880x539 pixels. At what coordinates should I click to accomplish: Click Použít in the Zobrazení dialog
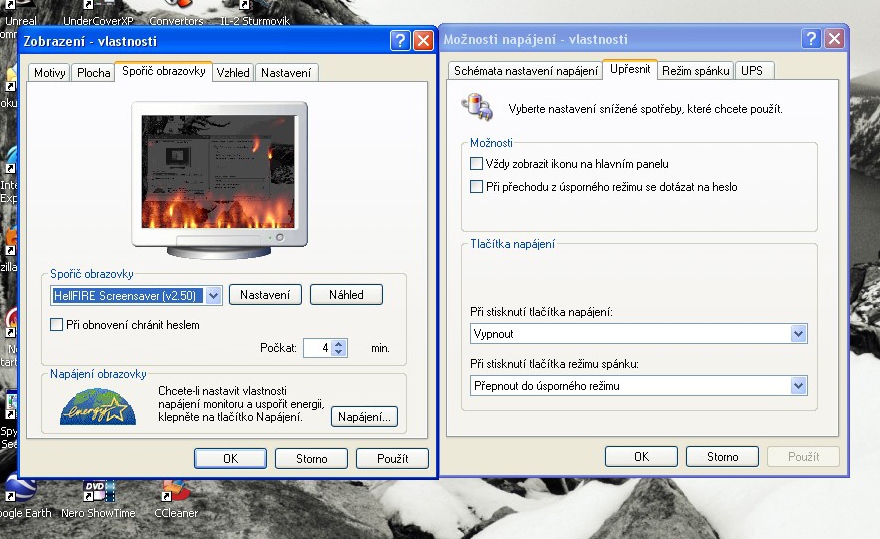(x=392, y=458)
